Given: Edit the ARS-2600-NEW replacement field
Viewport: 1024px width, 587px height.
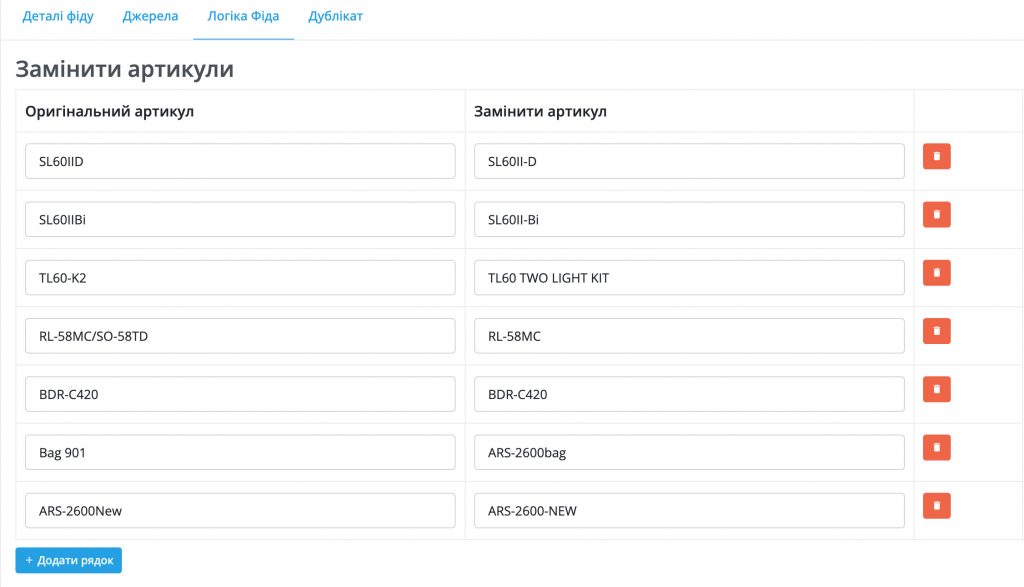Looking at the screenshot, I should 689,511.
